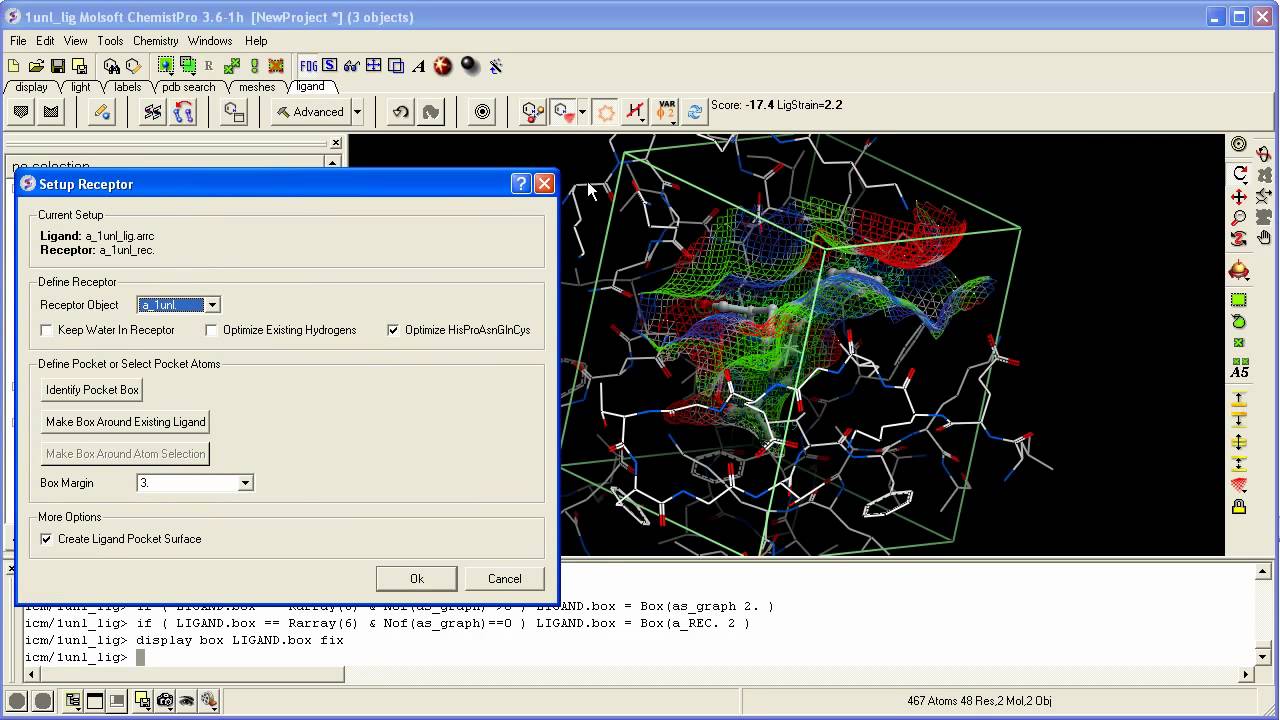The height and width of the screenshot is (720, 1280).
Task: Click the Undo arrow in ligand toolbar
Action: 401,112
